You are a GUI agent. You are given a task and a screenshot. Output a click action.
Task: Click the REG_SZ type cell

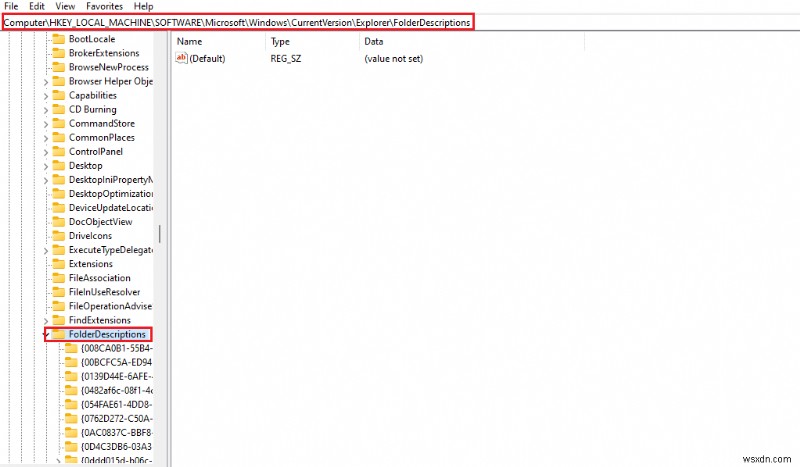pyautogui.click(x=286, y=59)
